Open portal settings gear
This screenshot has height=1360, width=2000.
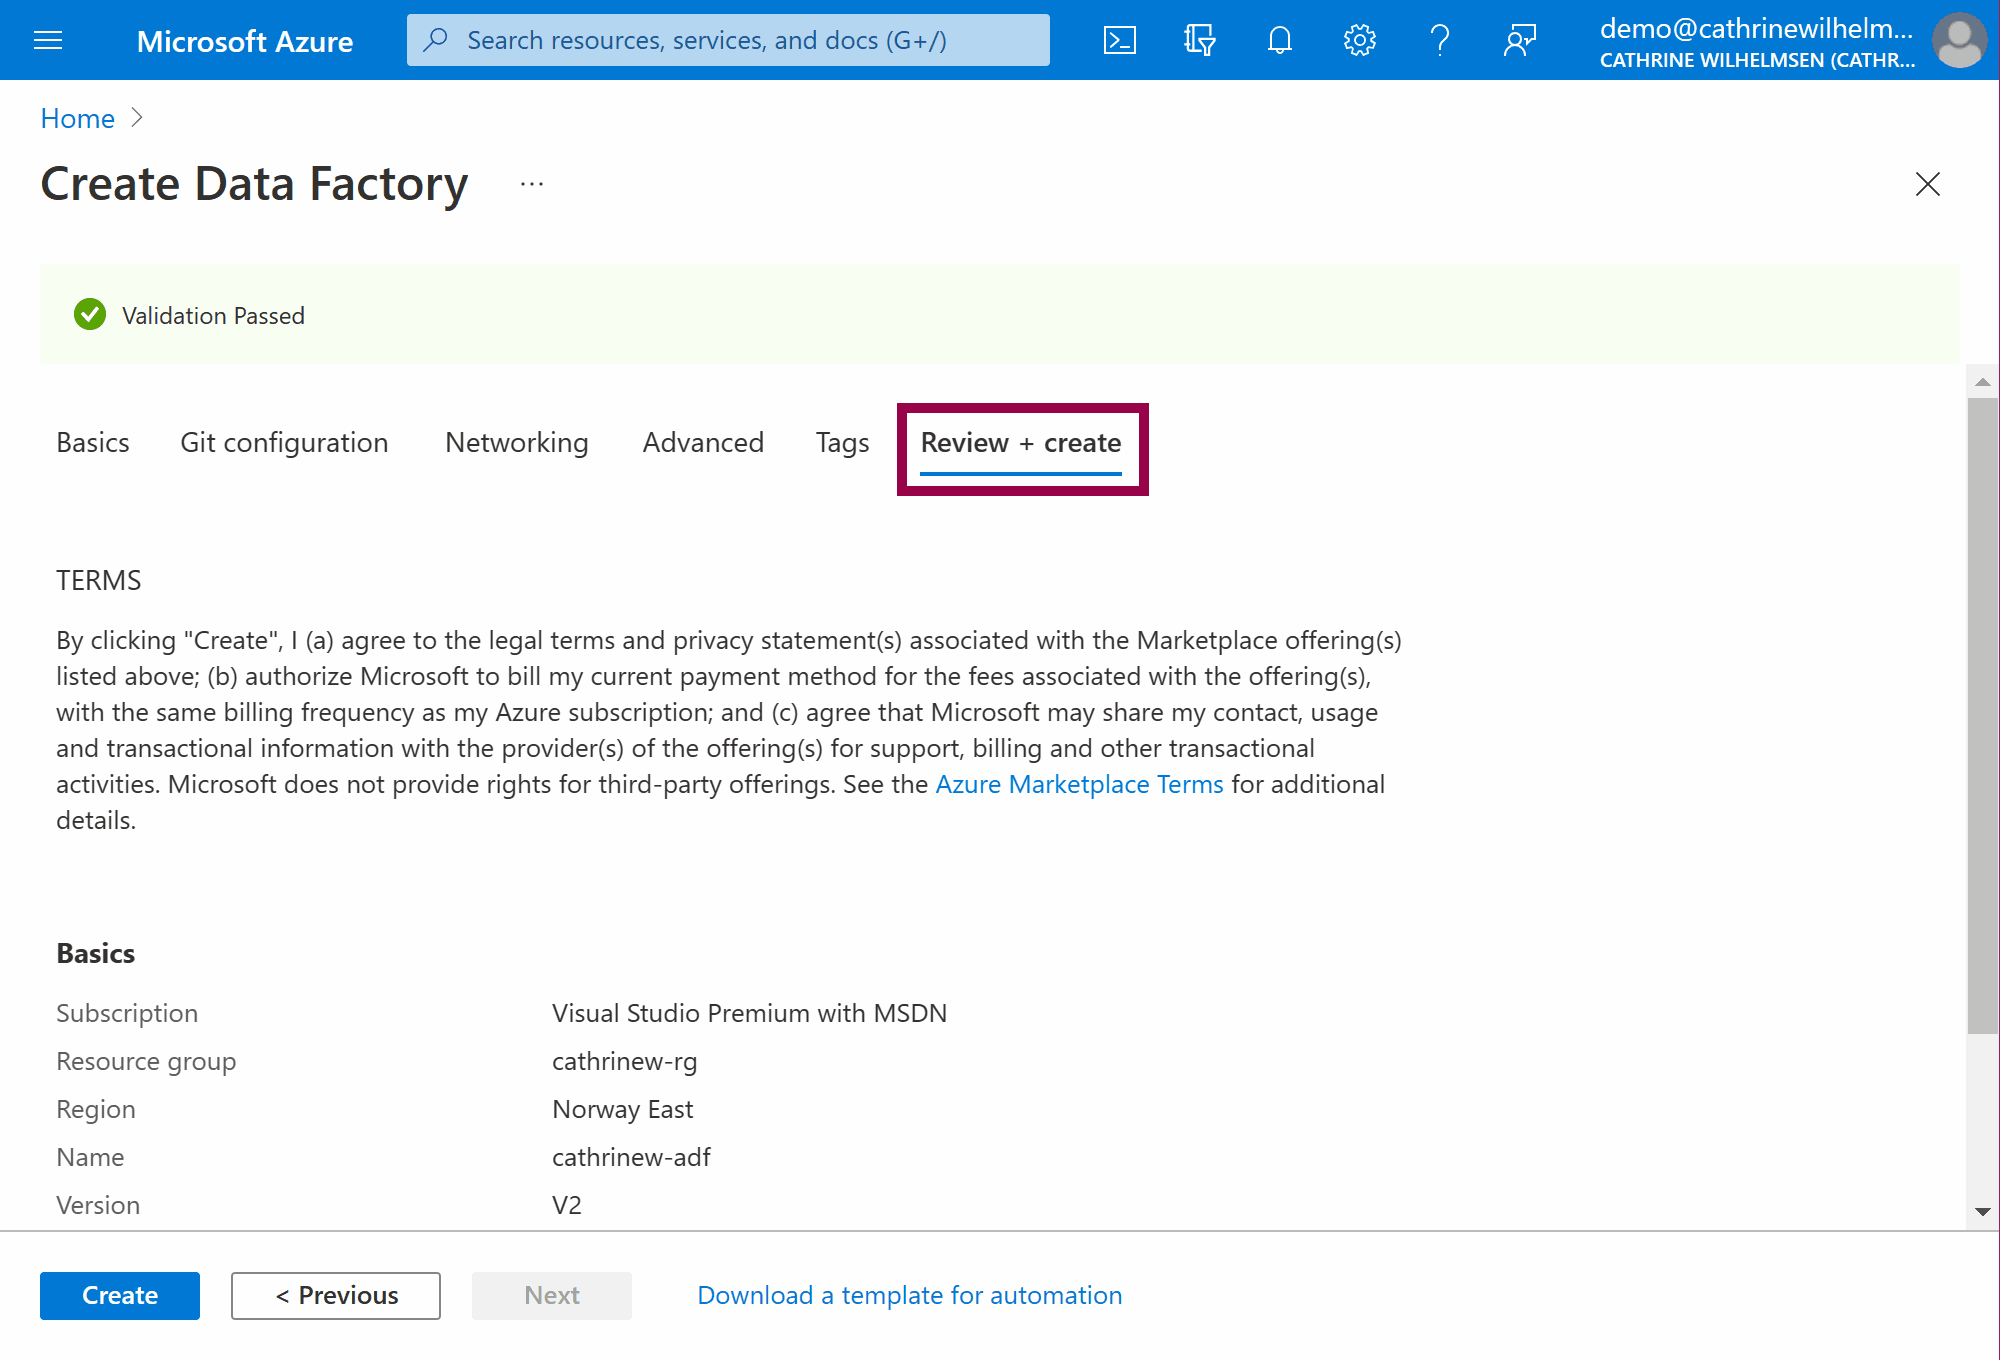(x=1359, y=40)
